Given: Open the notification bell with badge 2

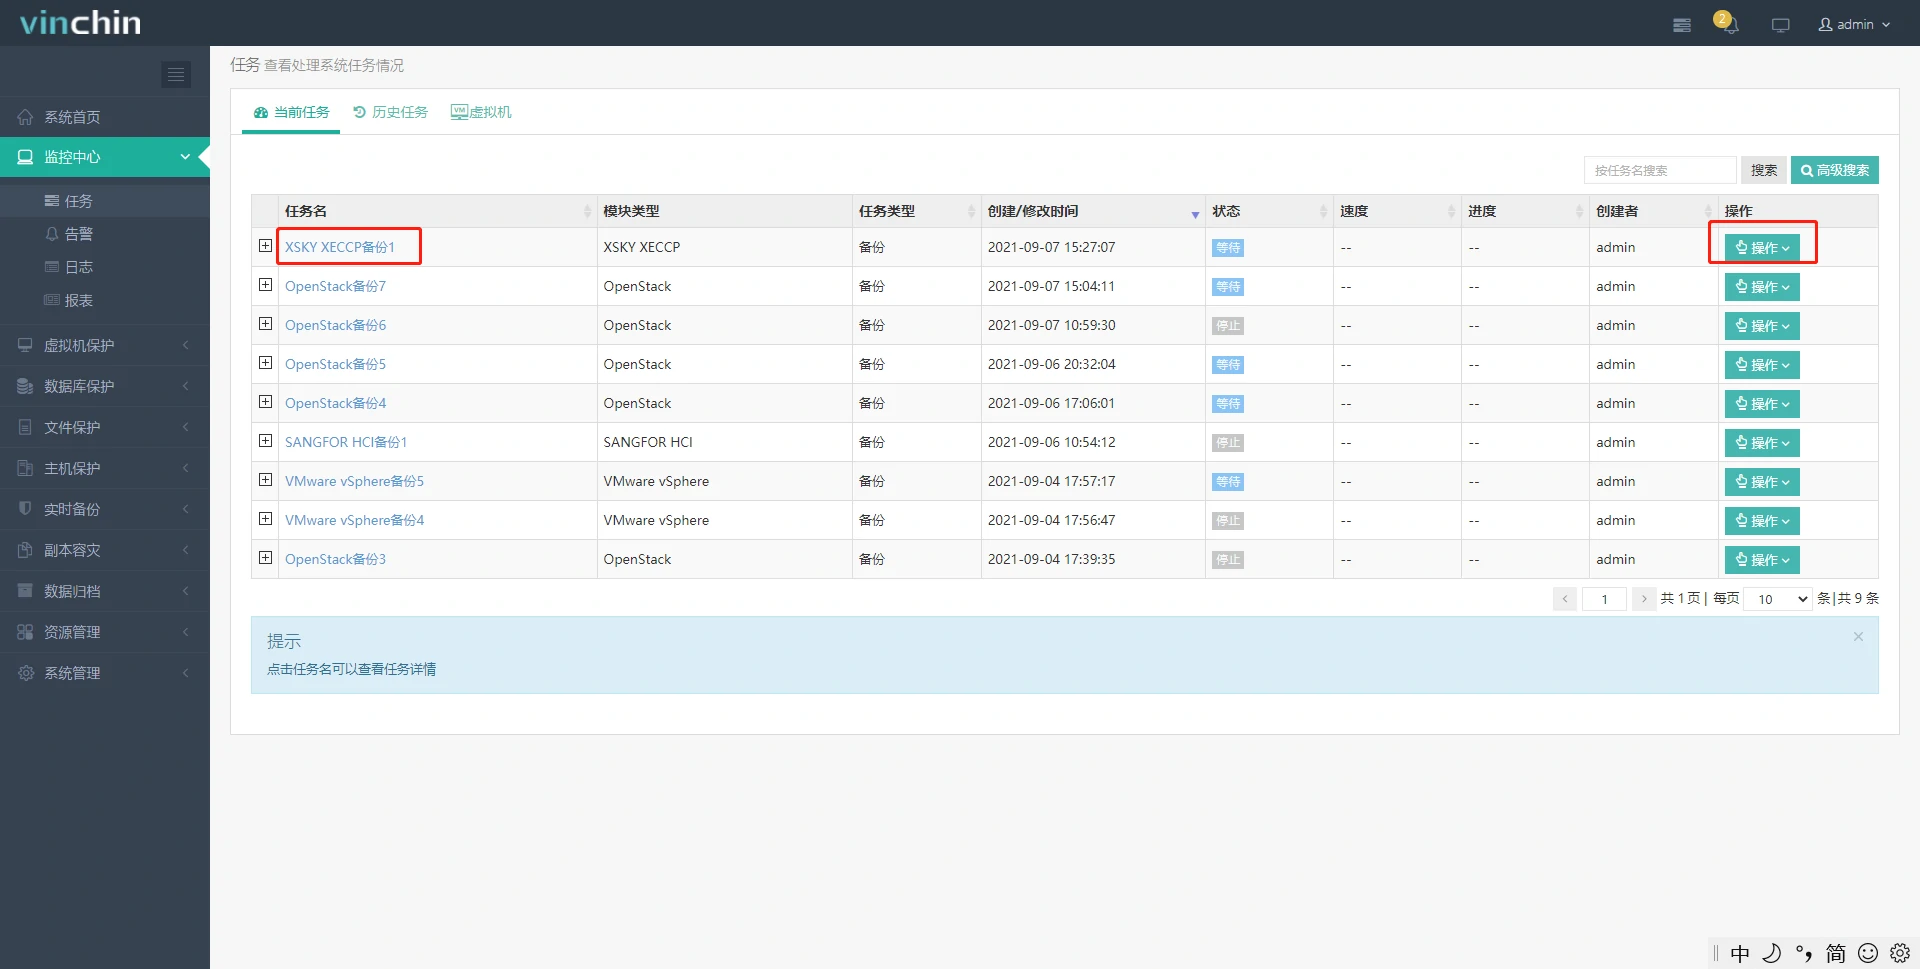Looking at the screenshot, I should pyautogui.click(x=1727, y=23).
